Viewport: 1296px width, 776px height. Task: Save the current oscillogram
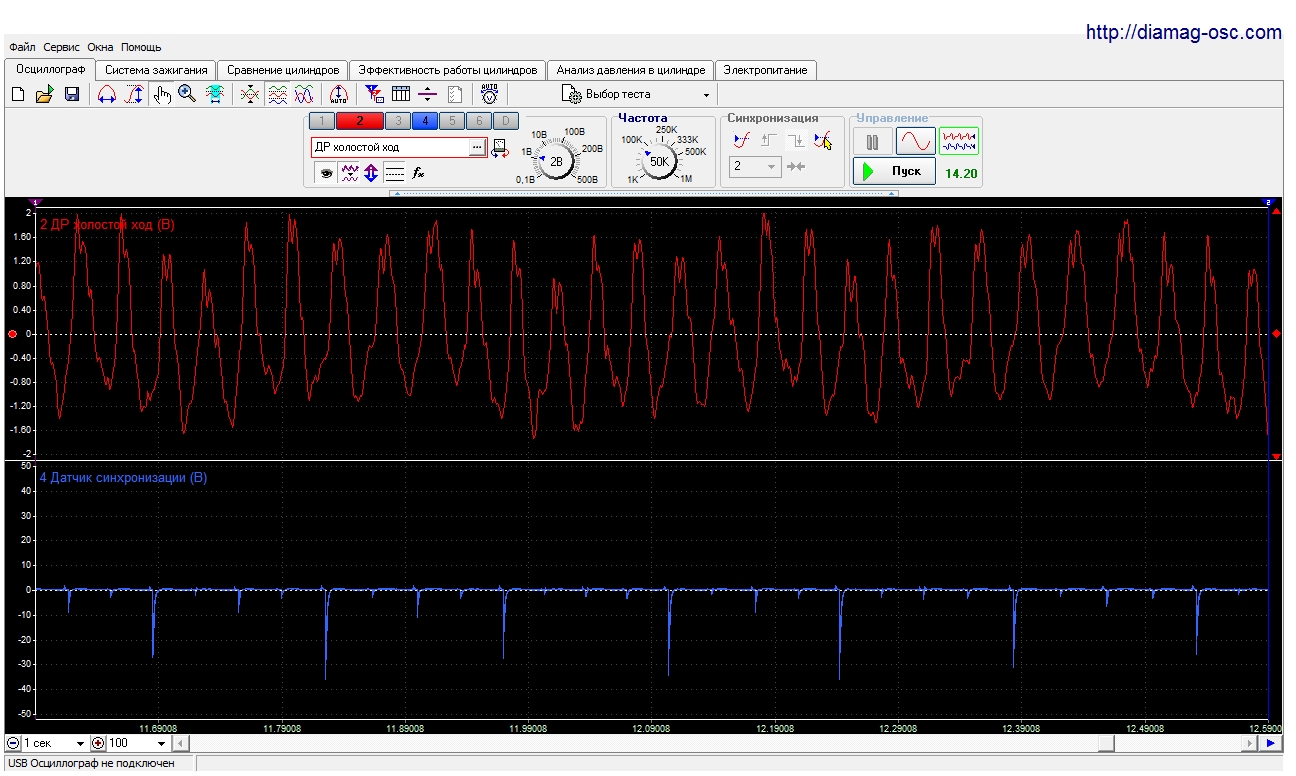[72, 94]
